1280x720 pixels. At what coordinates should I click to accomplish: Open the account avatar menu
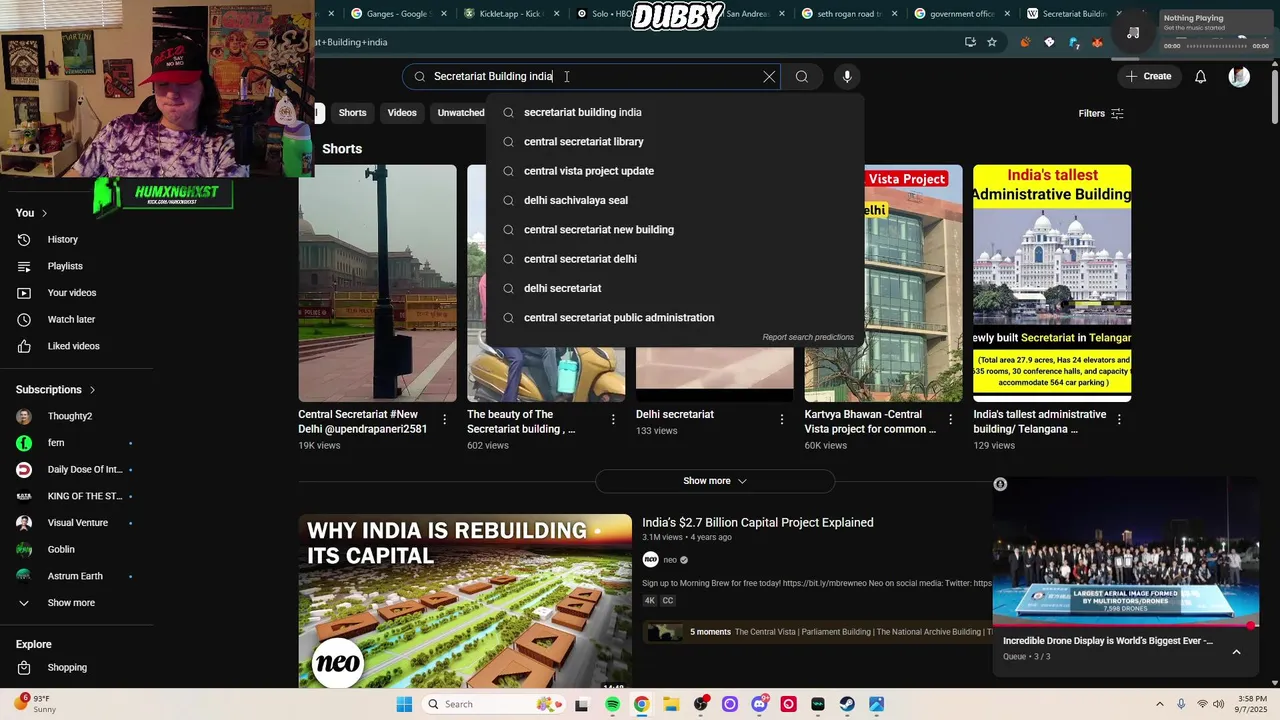1239,76
